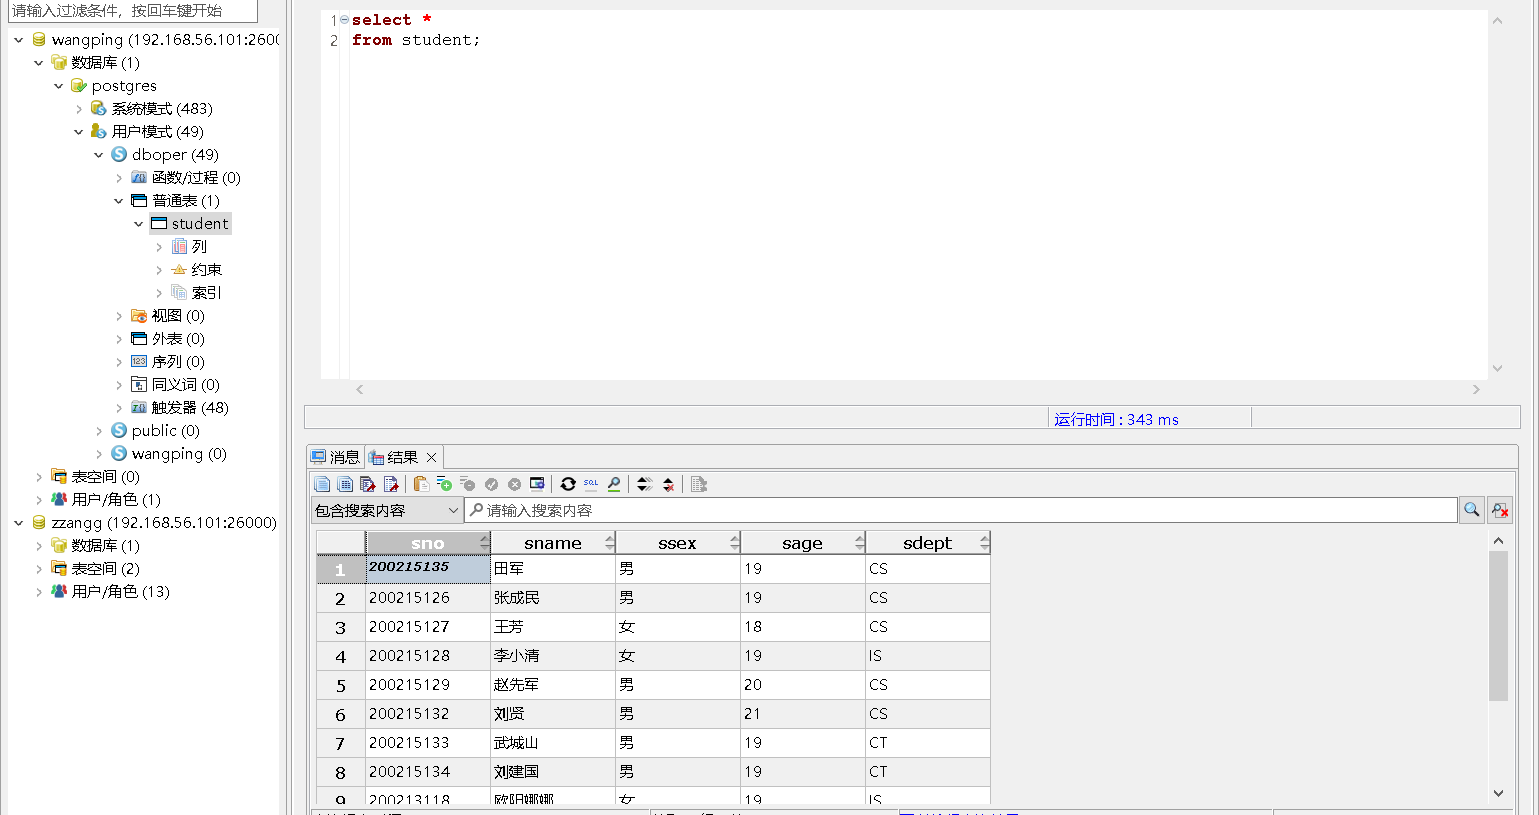Click the copy-with-grid icon in result toolbar

tap(345, 484)
